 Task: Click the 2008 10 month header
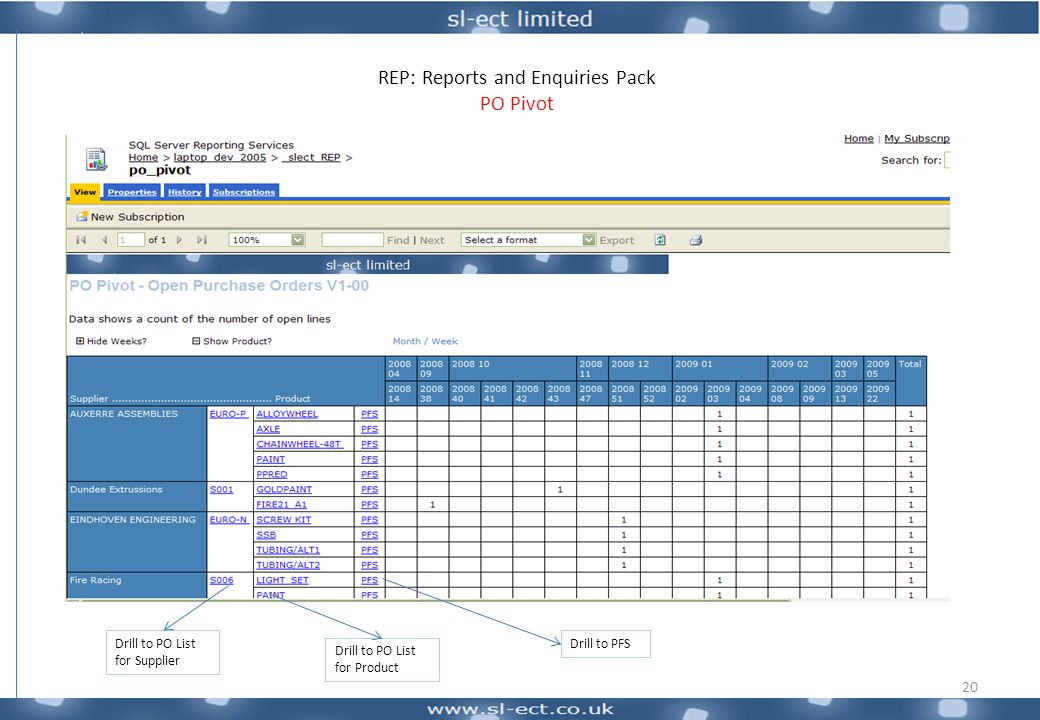[x=513, y=369]
